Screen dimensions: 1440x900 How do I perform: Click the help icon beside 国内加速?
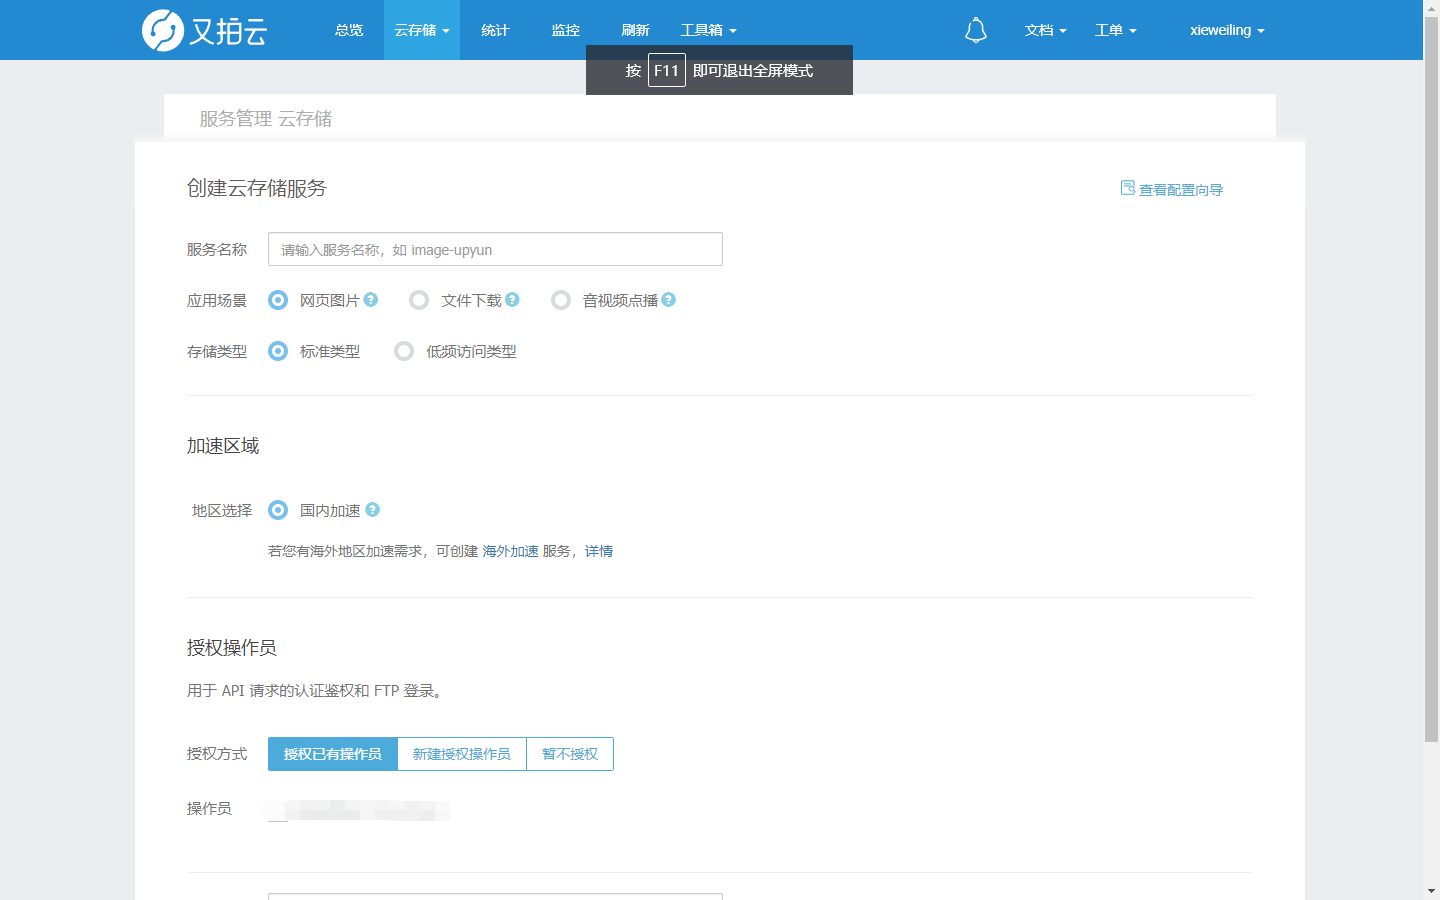coord(372,509)
